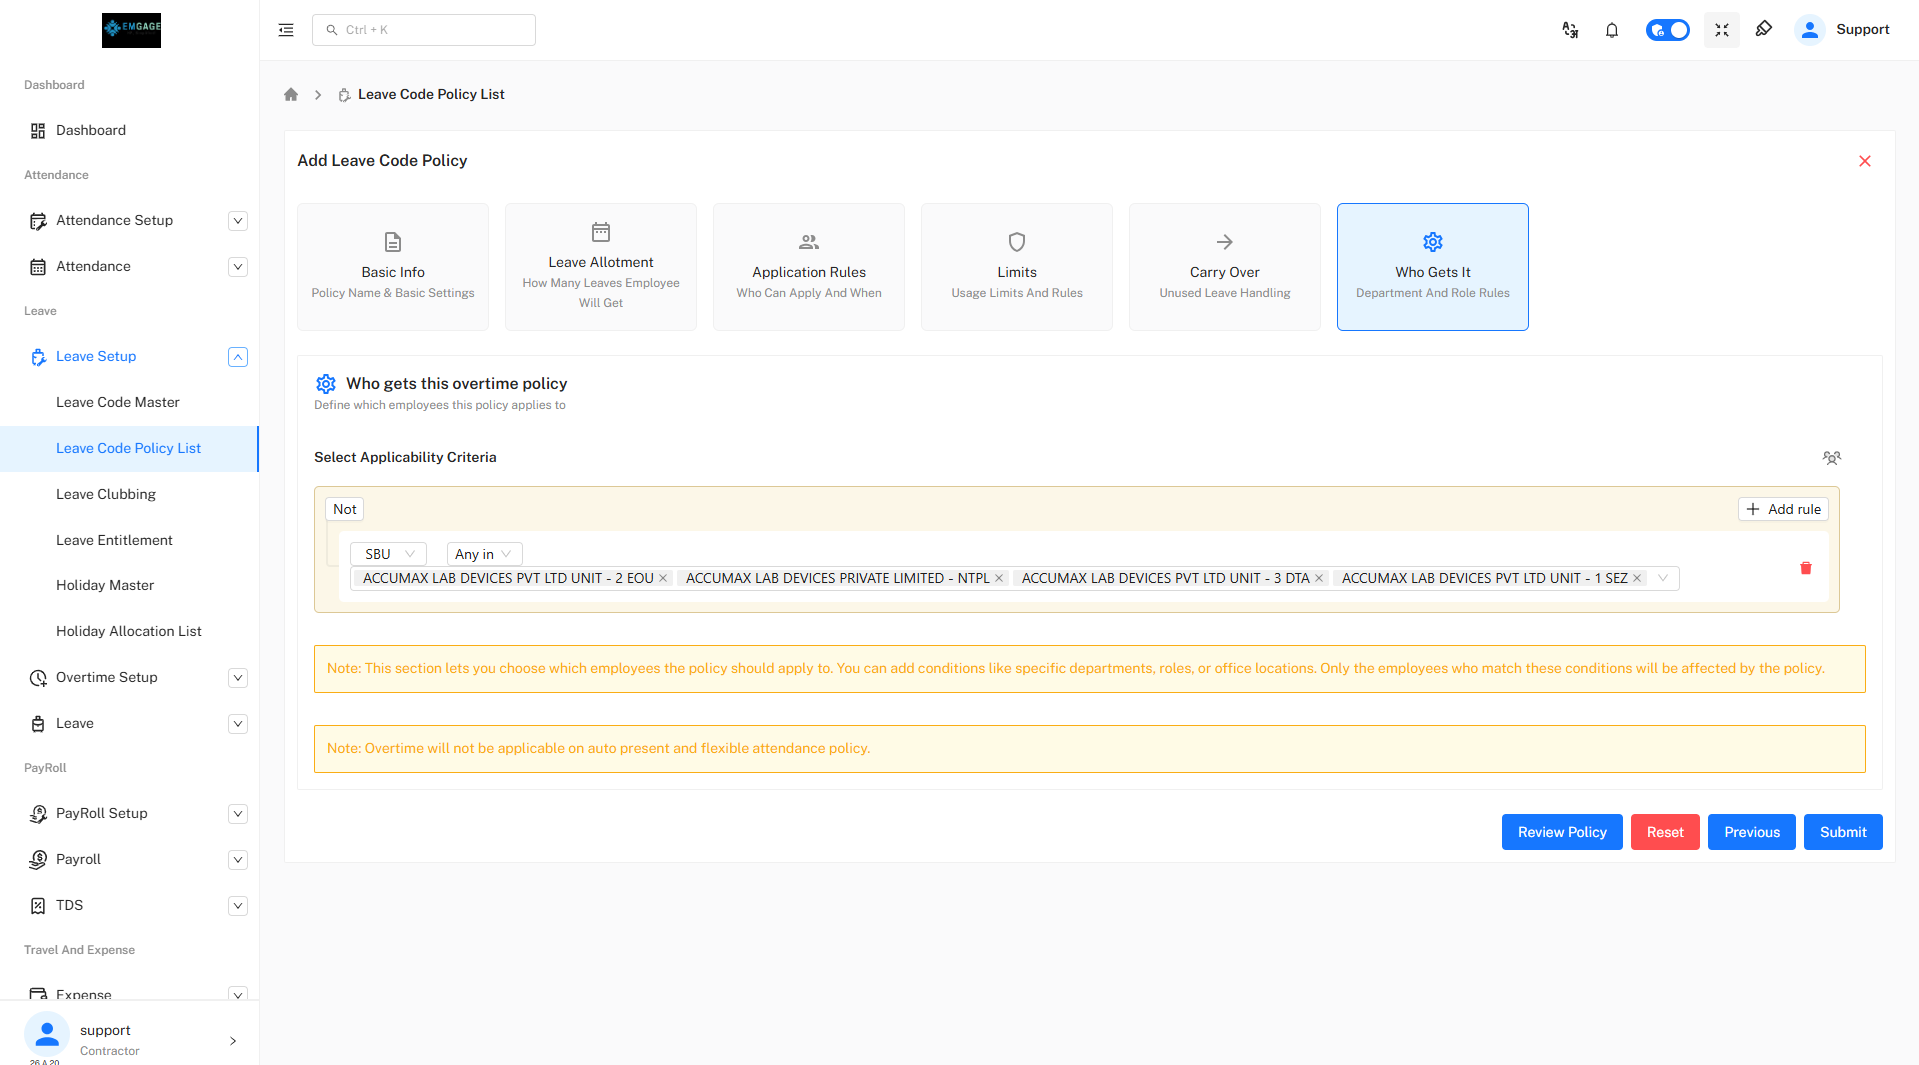Expand PayRoll Setup chevron
Image resolution: width=1919 pixels, height=1065 pixels.
click(238, 814)
